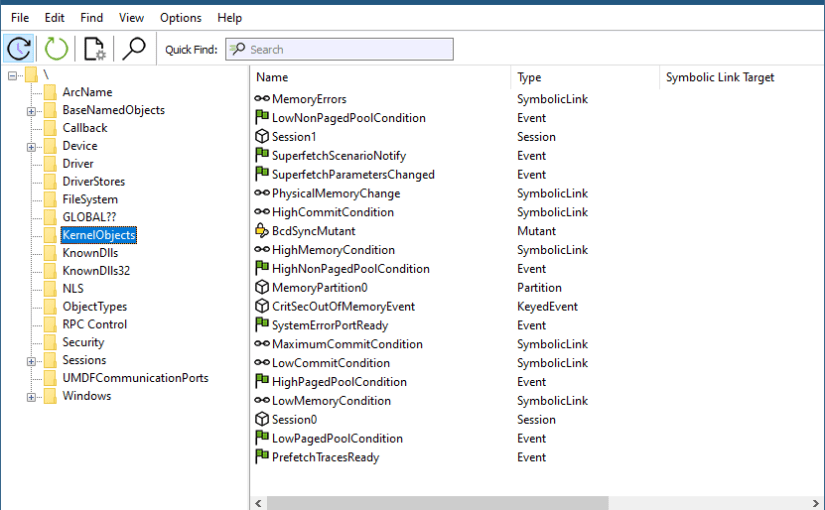Click the LowCommitCondition link icon

tap(262, 363)
